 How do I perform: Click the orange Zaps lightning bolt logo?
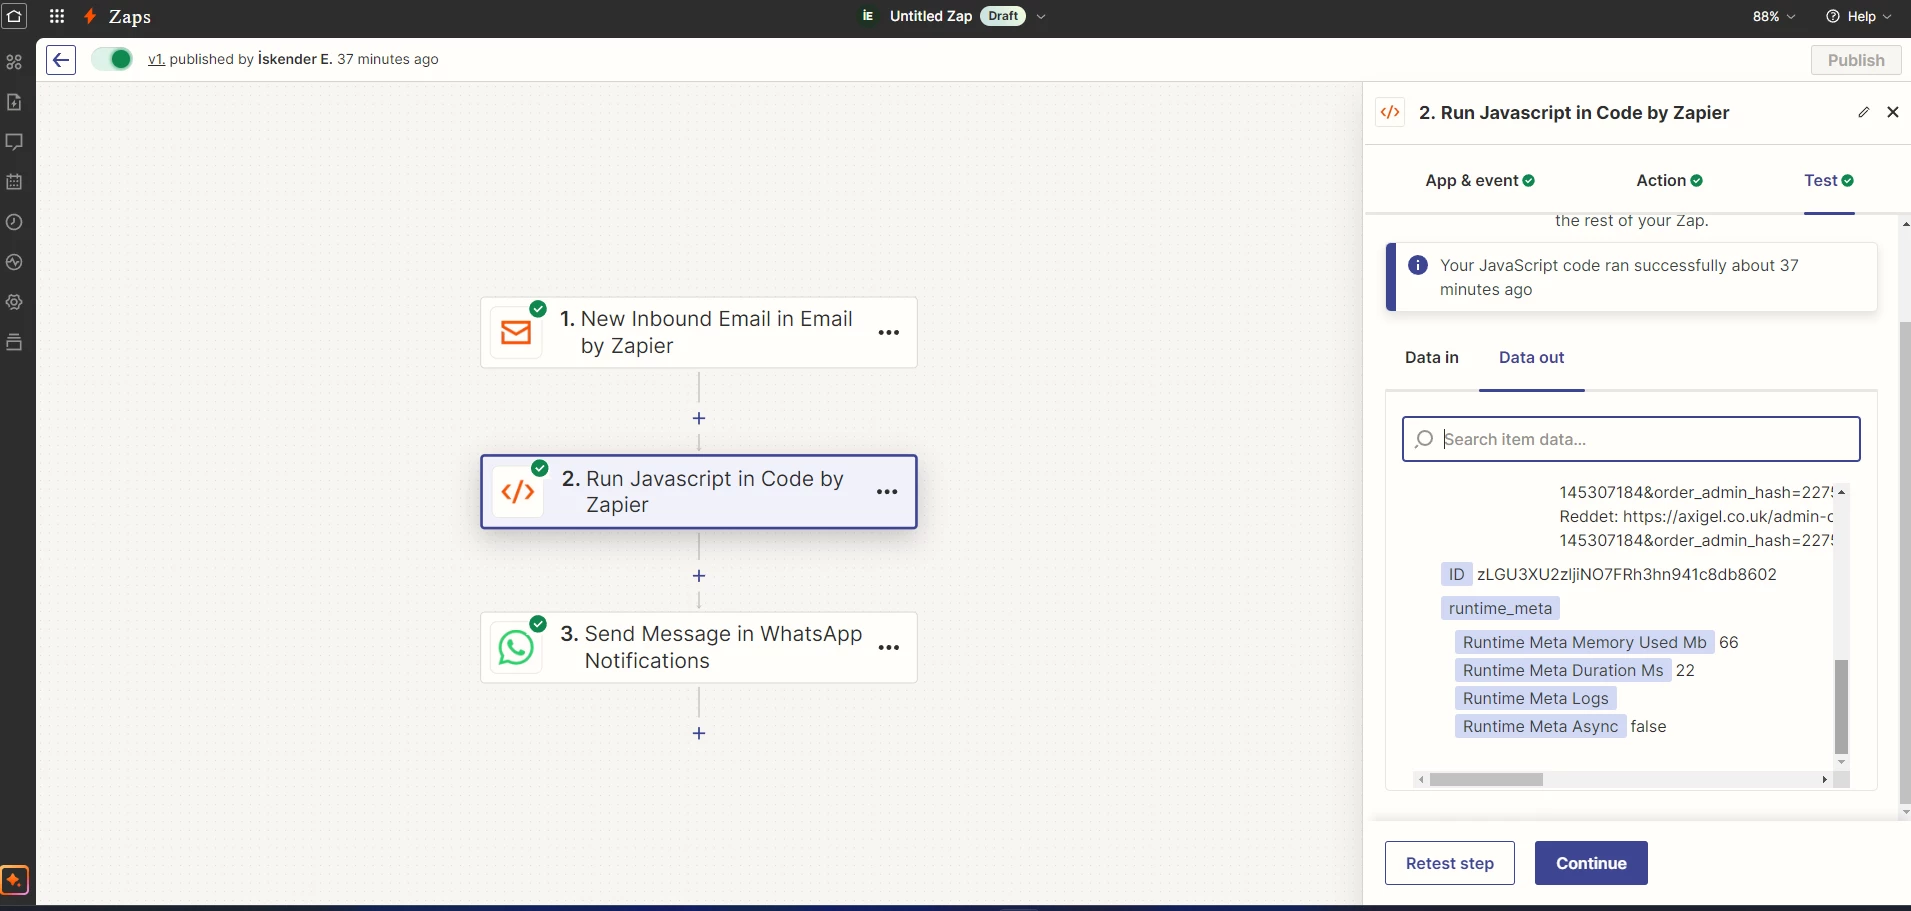pyautogui.click(x=90, y=16)
